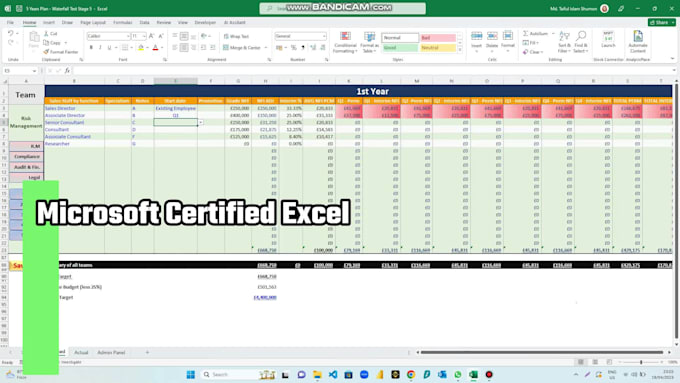Increase font size with larger A
680x383 pixels.
[x=151, y=36]
